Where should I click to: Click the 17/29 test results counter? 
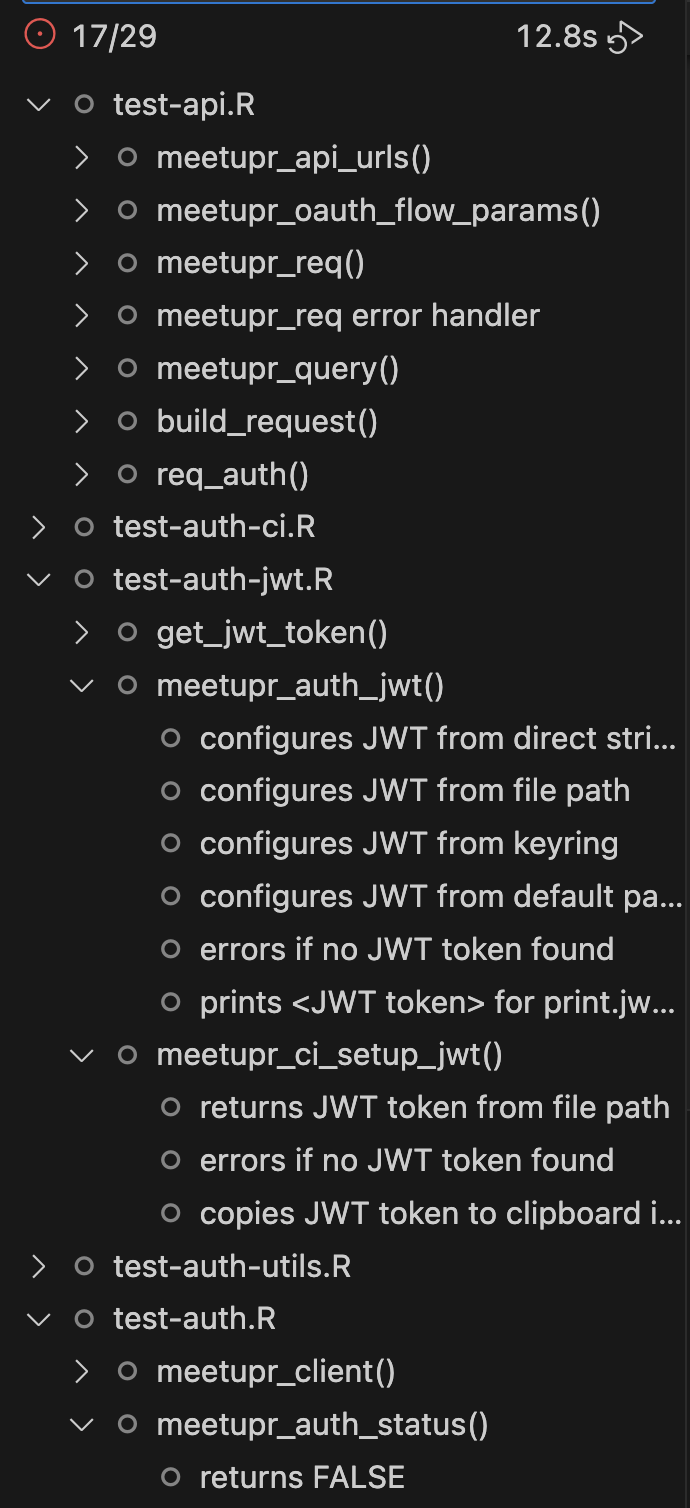pyautogui.click(x=114, y=37)
